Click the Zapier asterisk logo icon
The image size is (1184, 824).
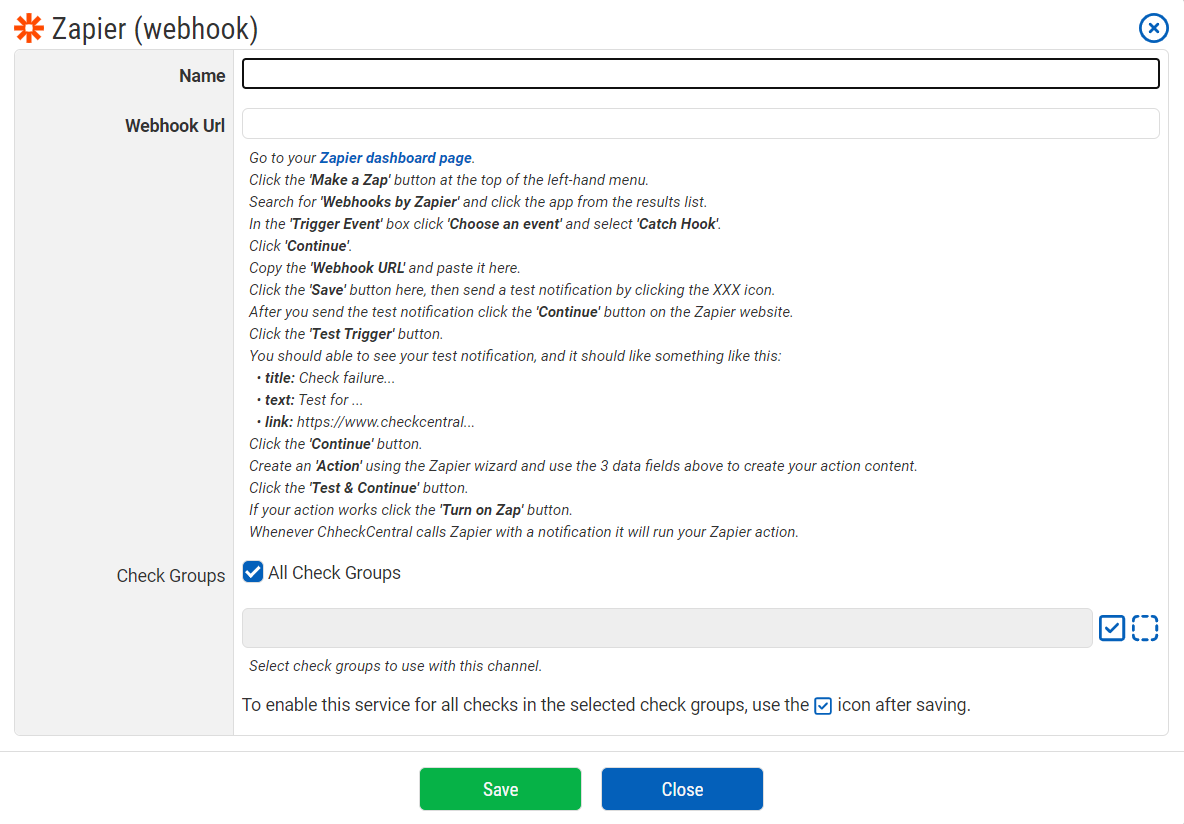point(29,29)
